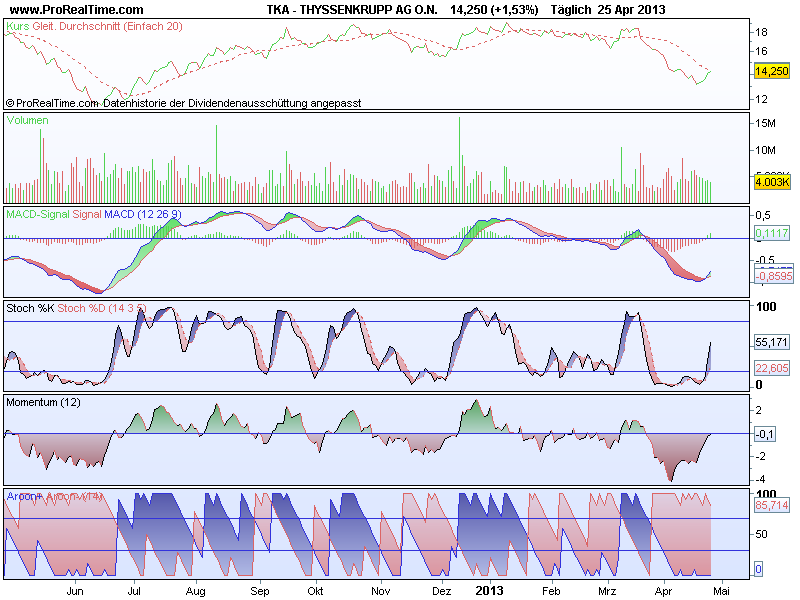Click the 22,605 stochastic %D value tag
800x600 pixels.
coord(771,368)
